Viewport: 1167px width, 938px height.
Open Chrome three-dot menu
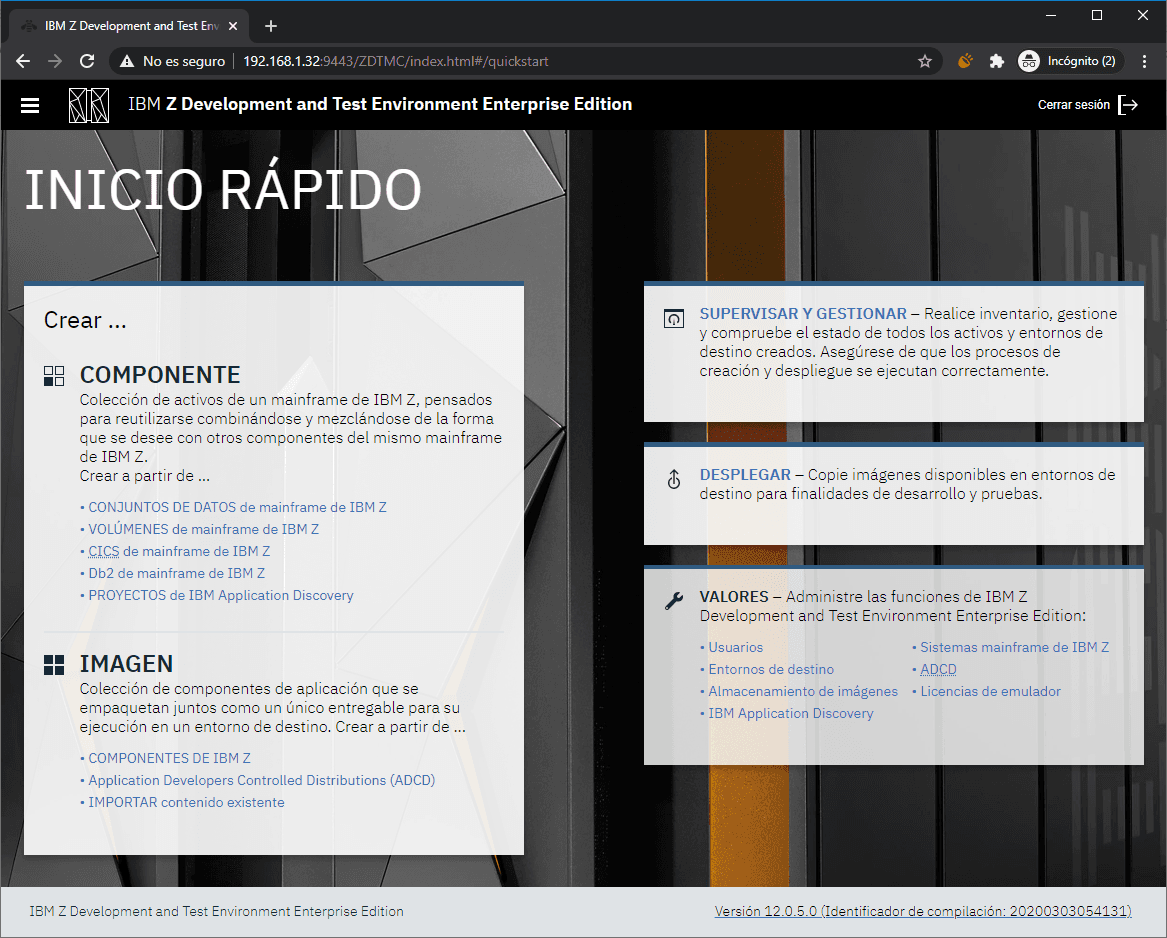coord(1144,61)
